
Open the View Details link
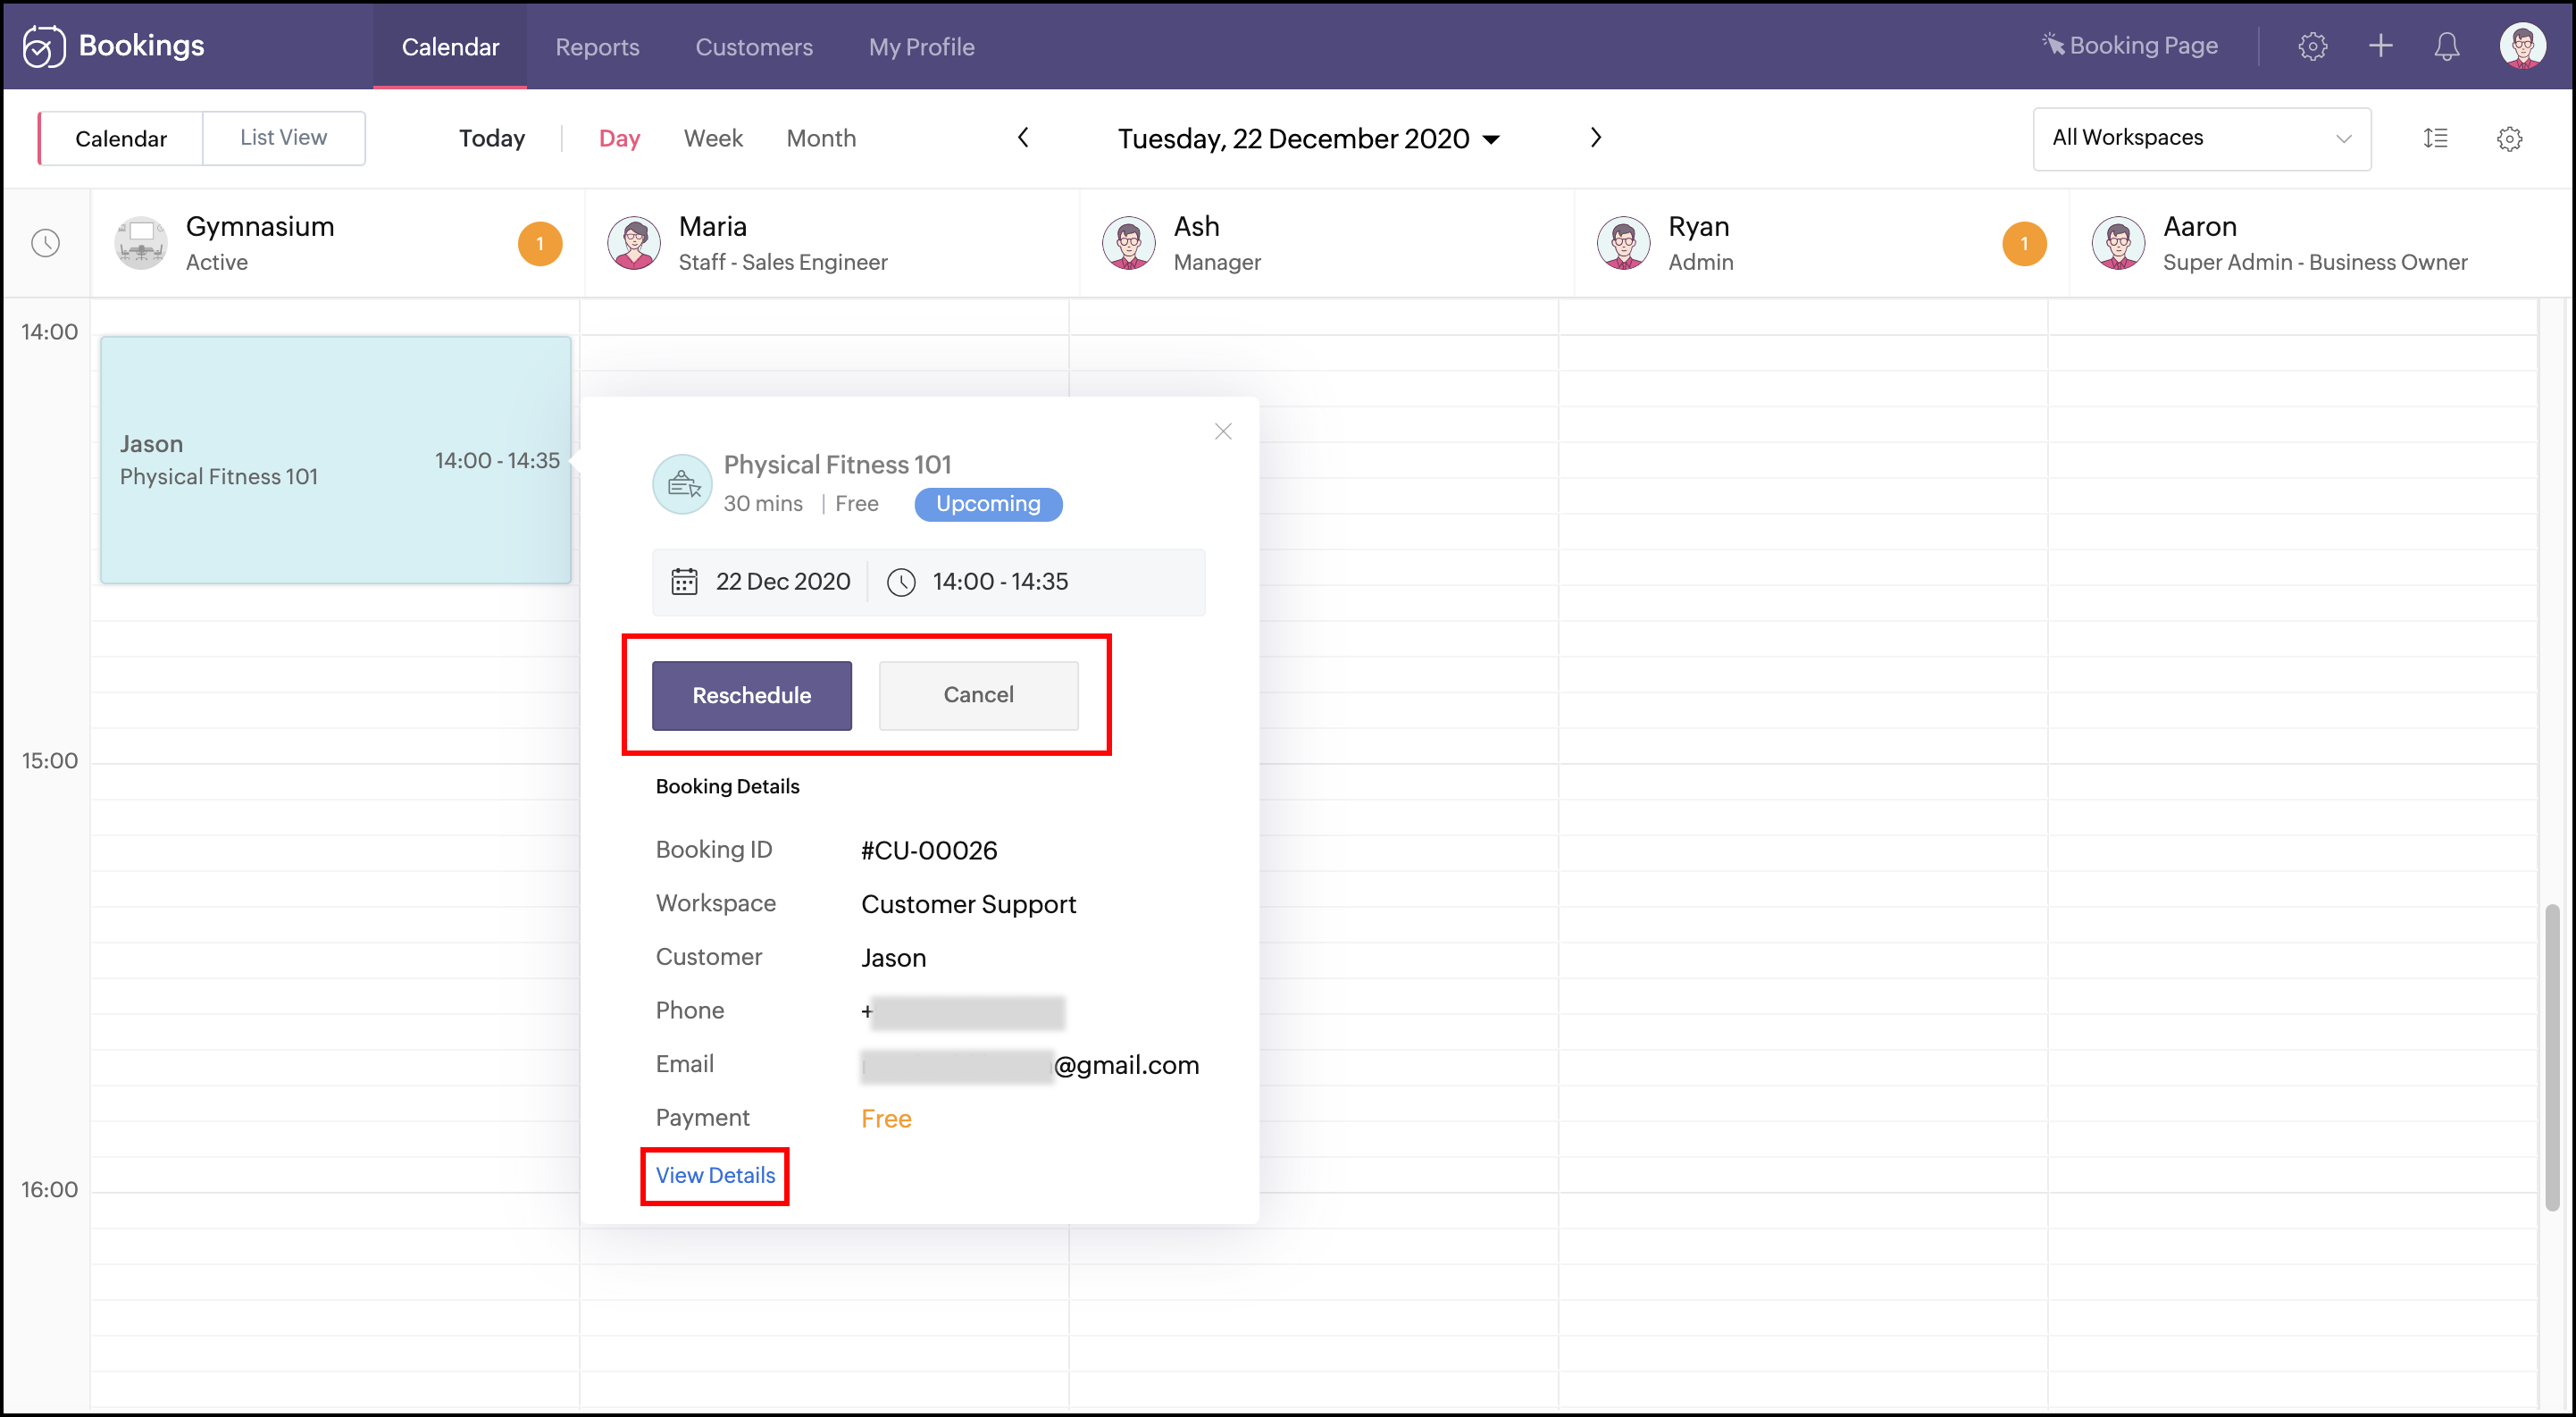tap(715, 1175)
